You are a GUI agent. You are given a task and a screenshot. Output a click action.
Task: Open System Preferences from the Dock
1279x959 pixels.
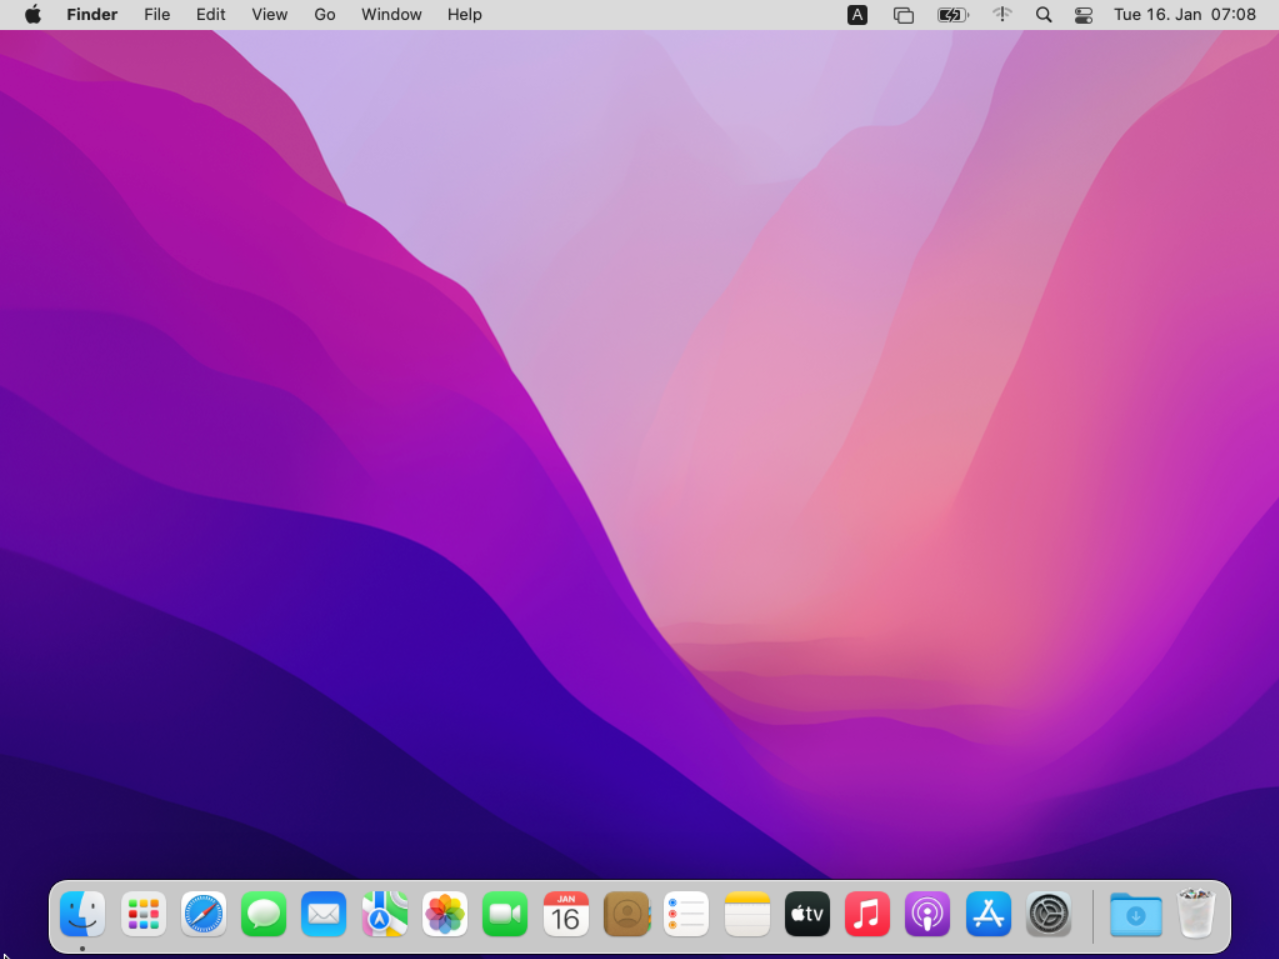(1049, 913)
